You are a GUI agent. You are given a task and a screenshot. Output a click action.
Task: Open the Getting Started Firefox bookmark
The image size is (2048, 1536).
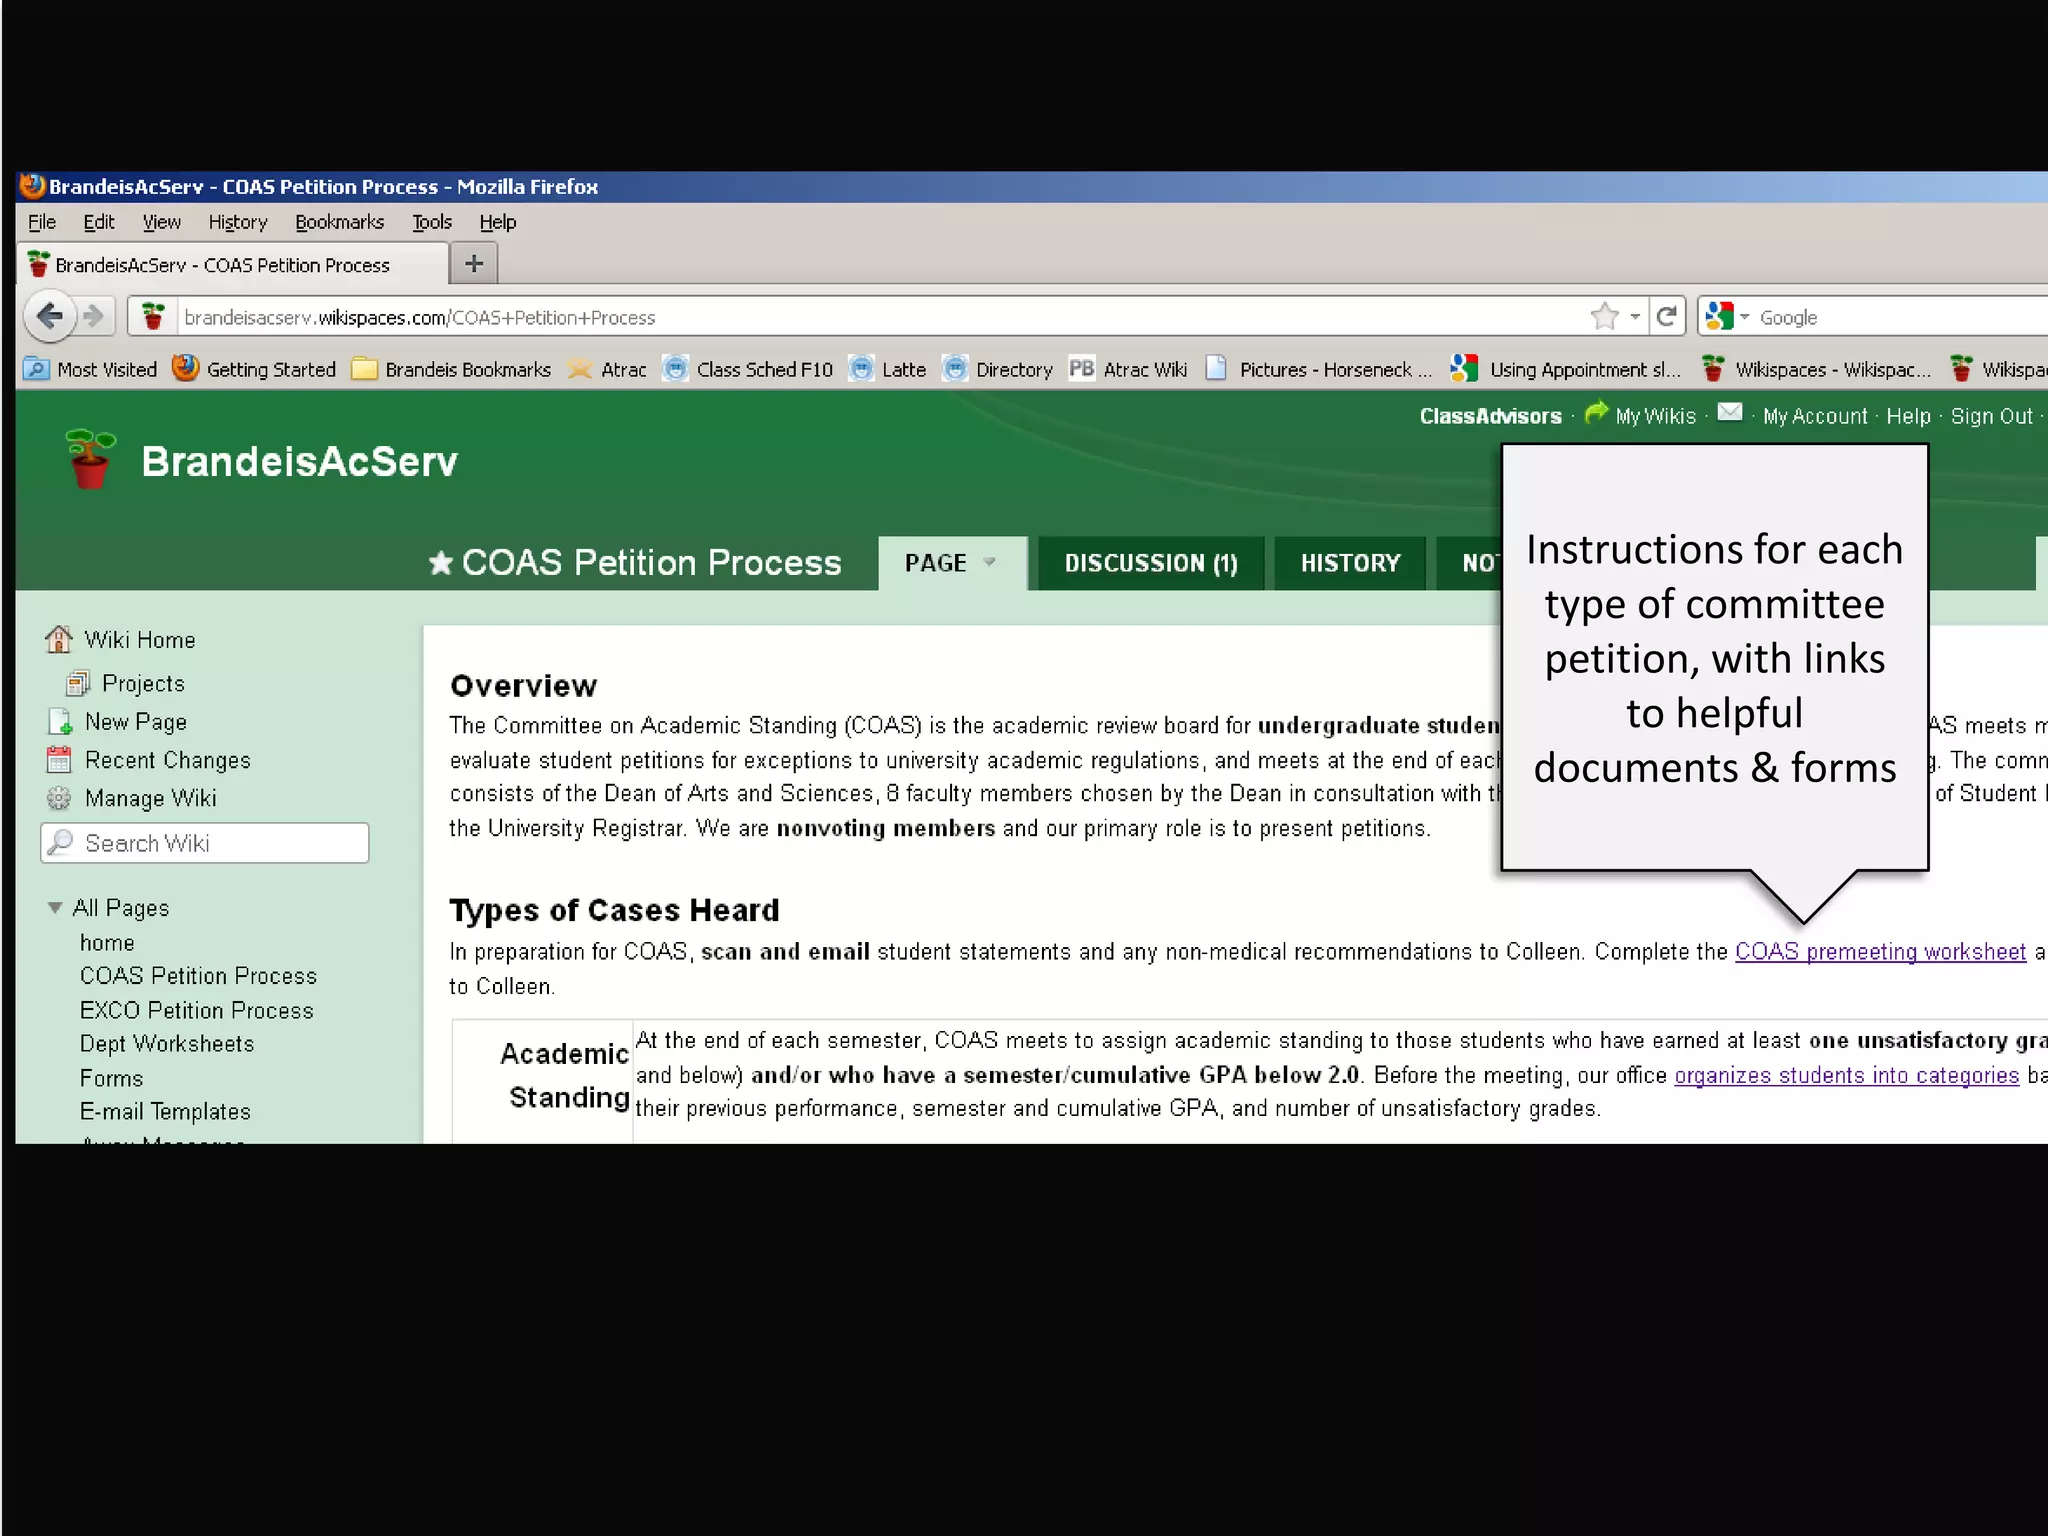(x=254, y=369)
